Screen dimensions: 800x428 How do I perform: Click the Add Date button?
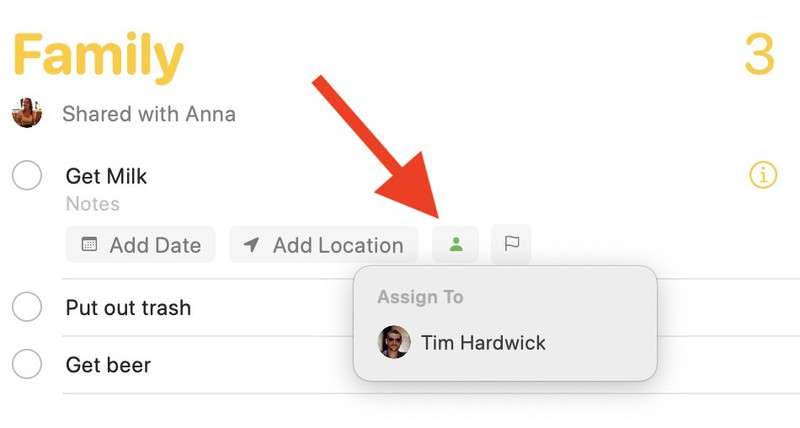point(141,245)
